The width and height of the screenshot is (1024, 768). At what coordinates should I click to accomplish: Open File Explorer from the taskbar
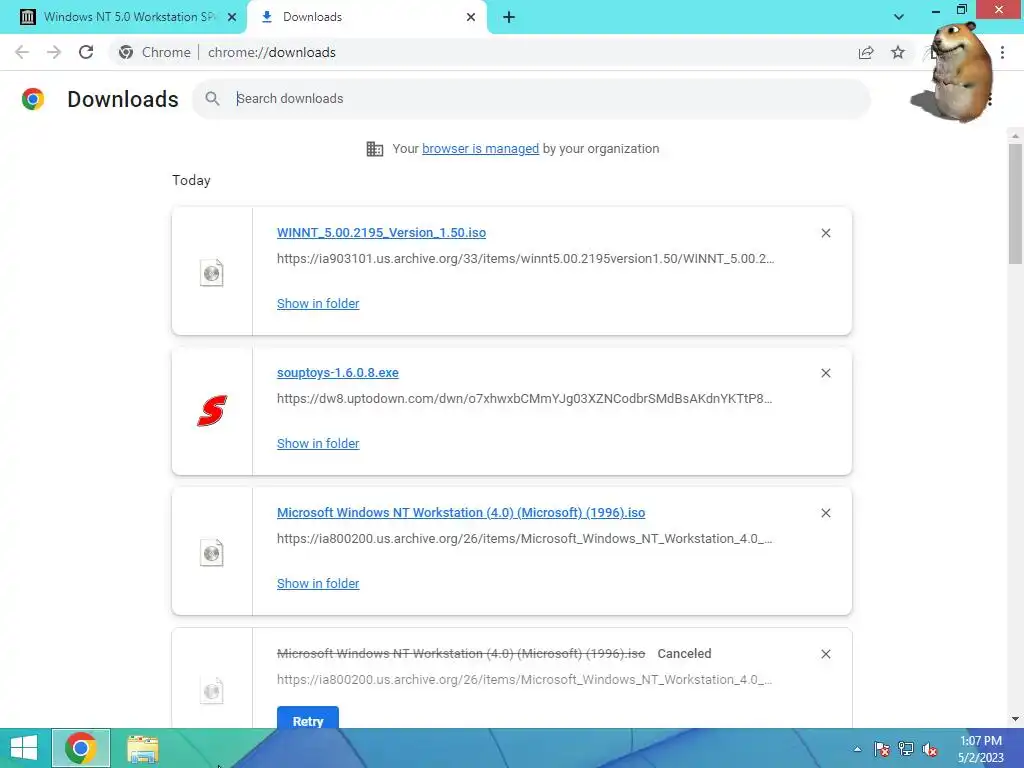click(x=143, y=749)
